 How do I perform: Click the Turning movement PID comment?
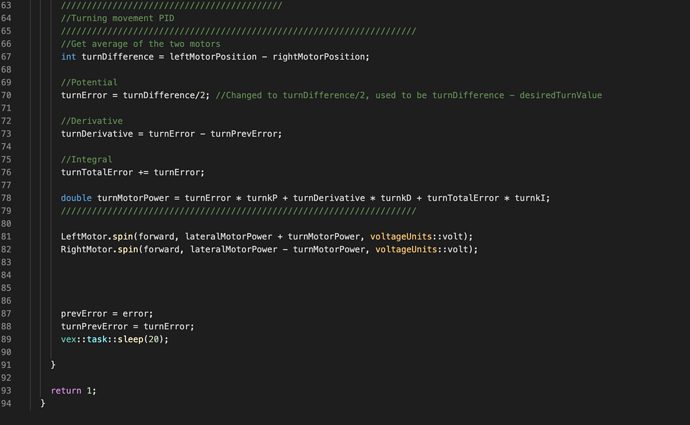pos(117,18)
